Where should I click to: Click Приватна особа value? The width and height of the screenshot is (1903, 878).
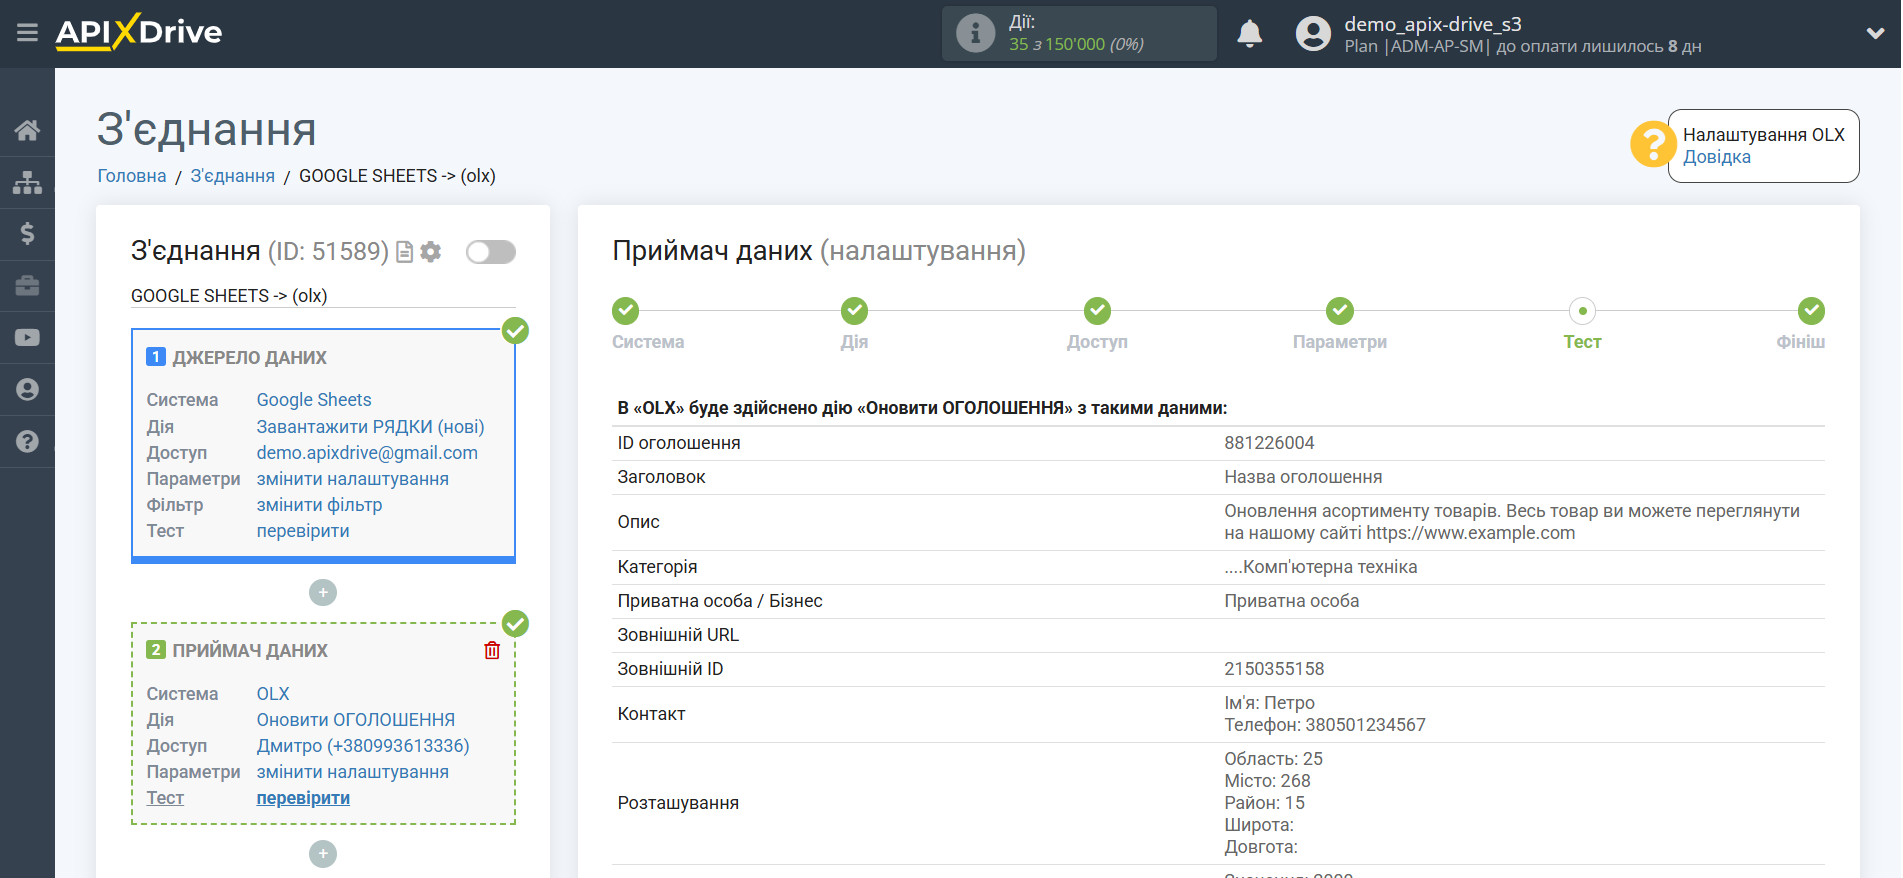tap(1291, 601)
